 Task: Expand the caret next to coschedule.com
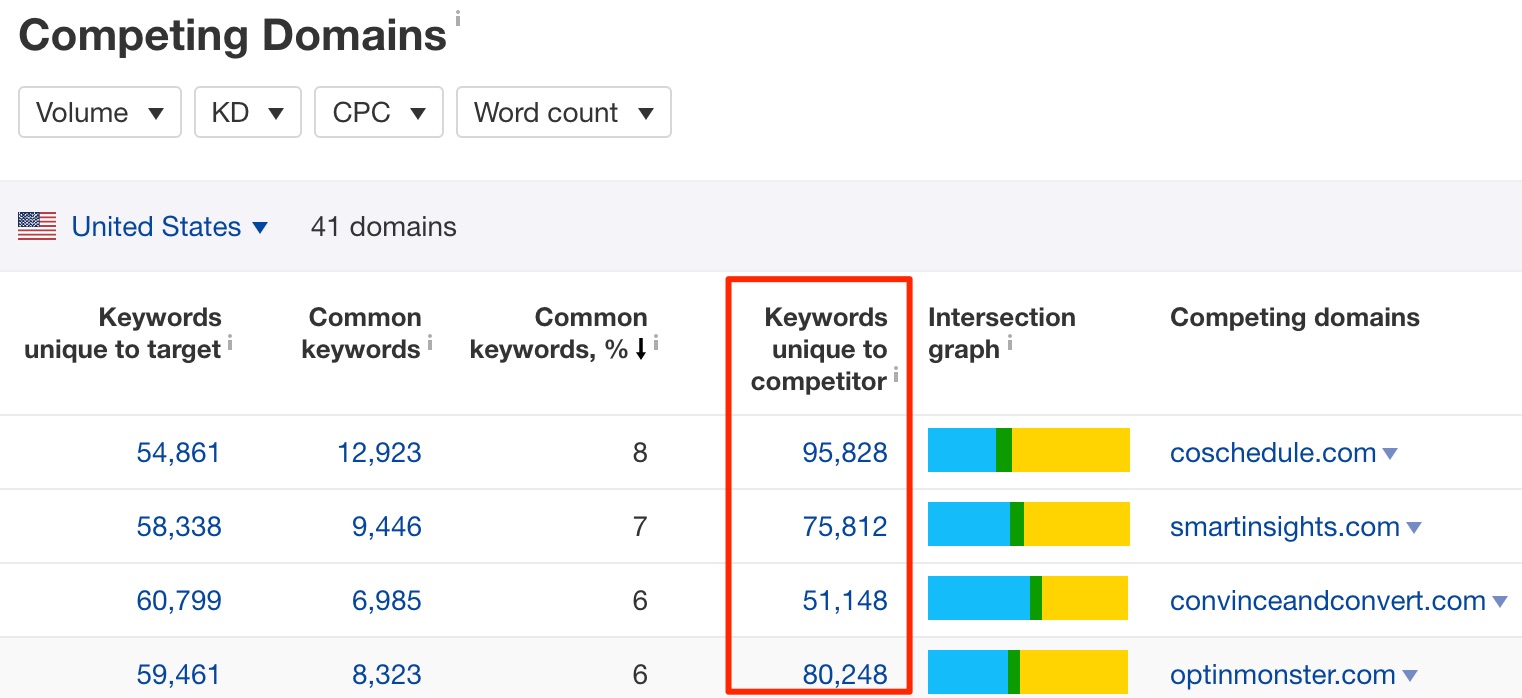1391,452
